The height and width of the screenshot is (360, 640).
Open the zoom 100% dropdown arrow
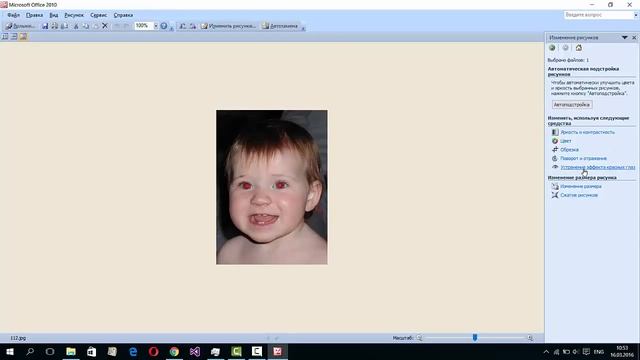(x=156, y=26)
